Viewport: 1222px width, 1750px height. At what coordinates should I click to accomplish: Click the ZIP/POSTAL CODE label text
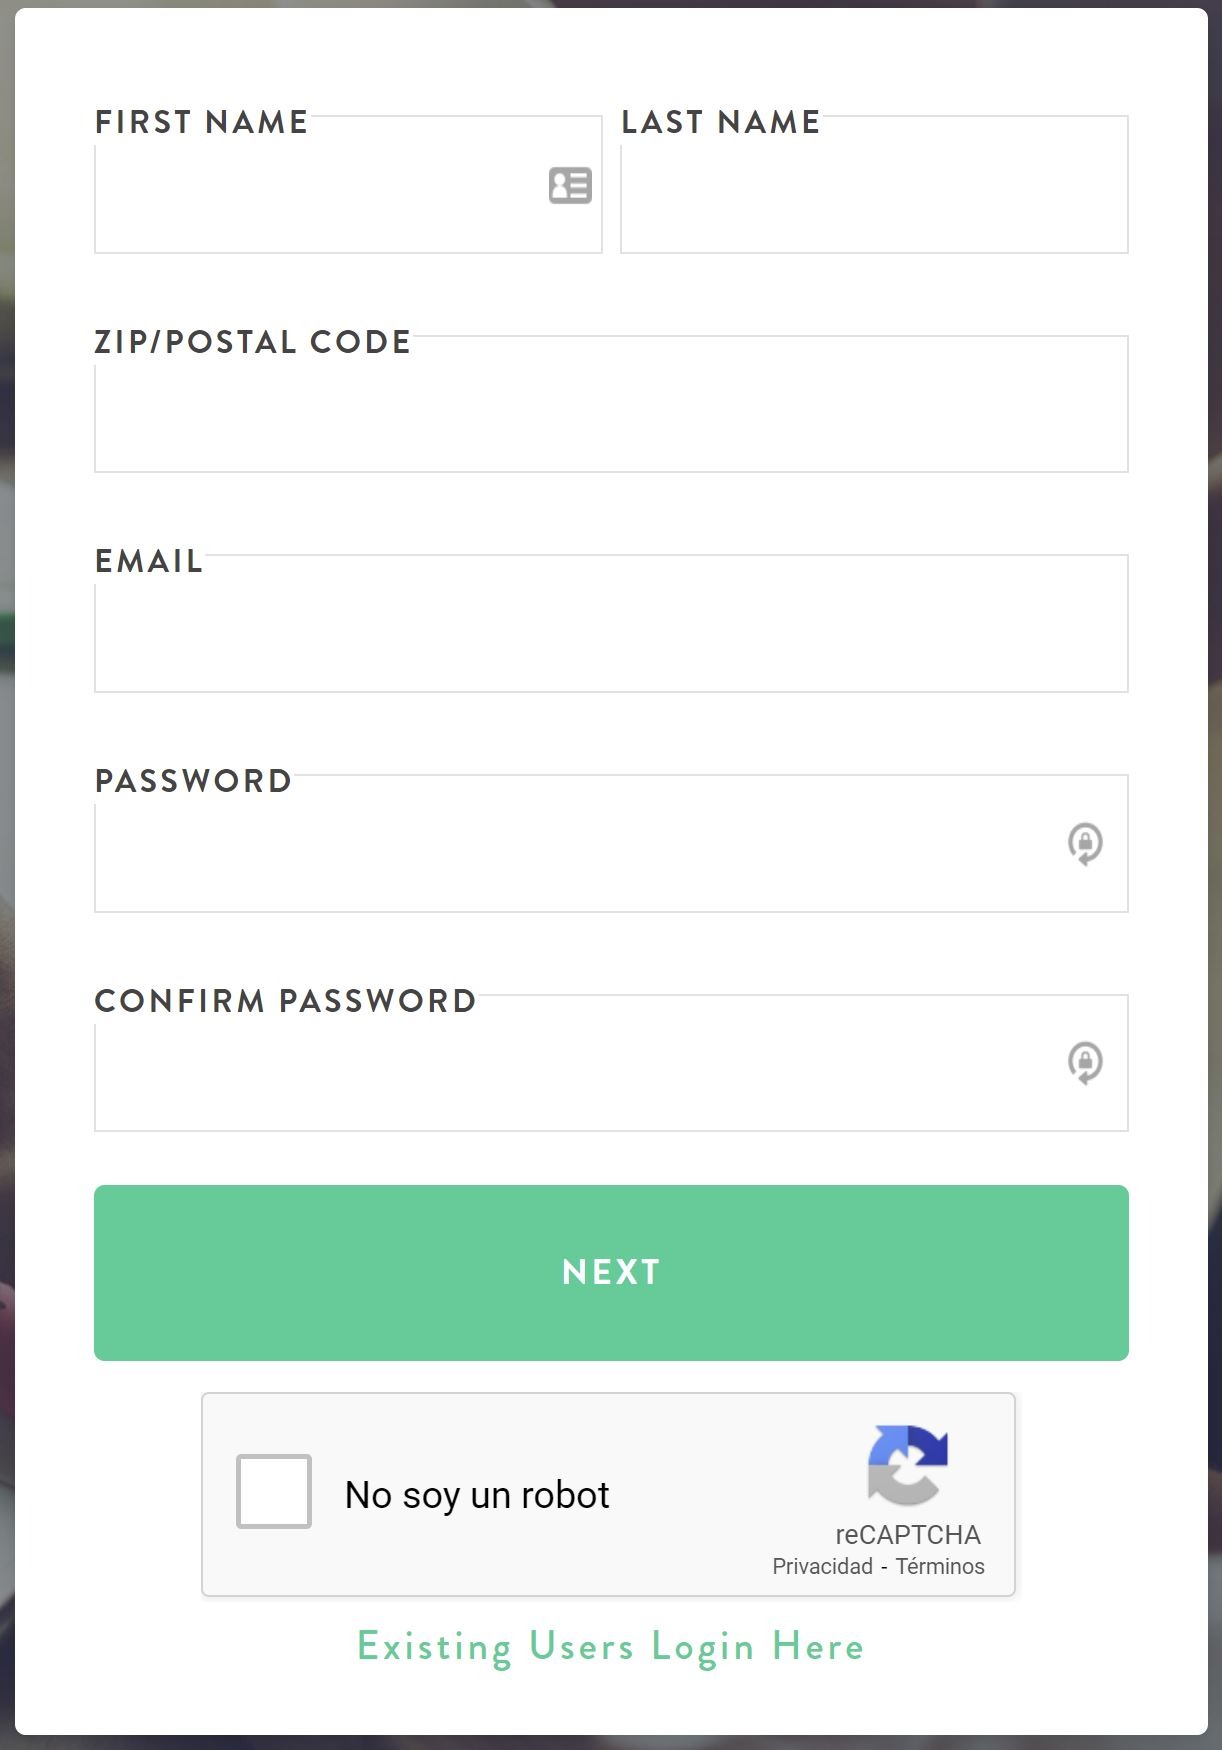(x=253, y=342)
